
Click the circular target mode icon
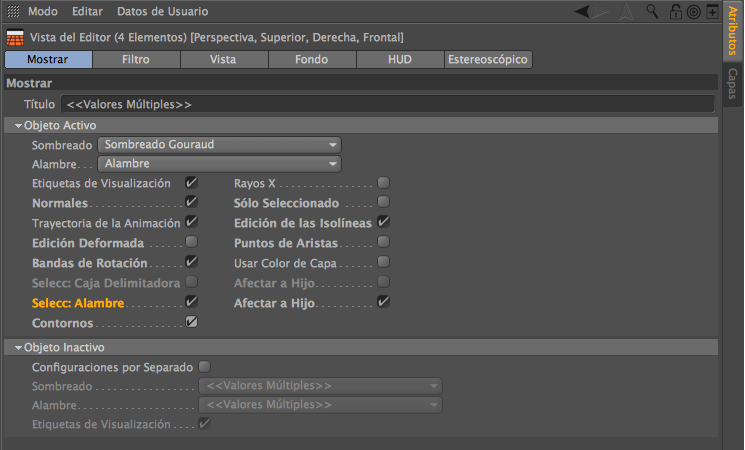tap(693, 12)
